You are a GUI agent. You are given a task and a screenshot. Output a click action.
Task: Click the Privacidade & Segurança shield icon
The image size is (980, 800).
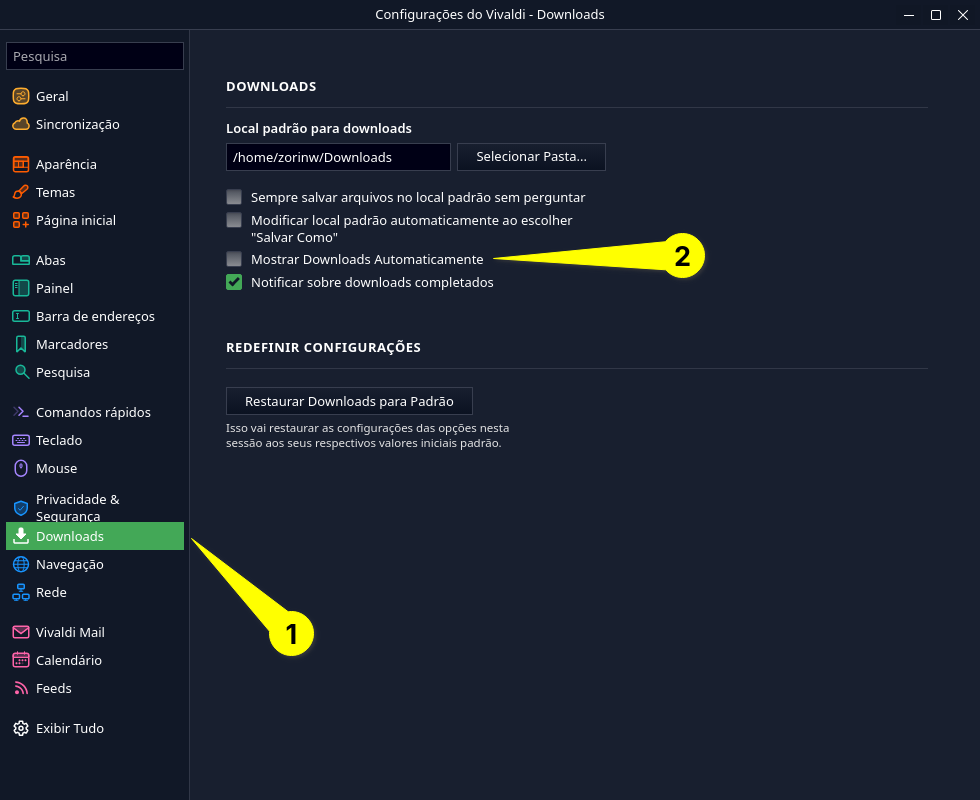[x=20, y=507]
